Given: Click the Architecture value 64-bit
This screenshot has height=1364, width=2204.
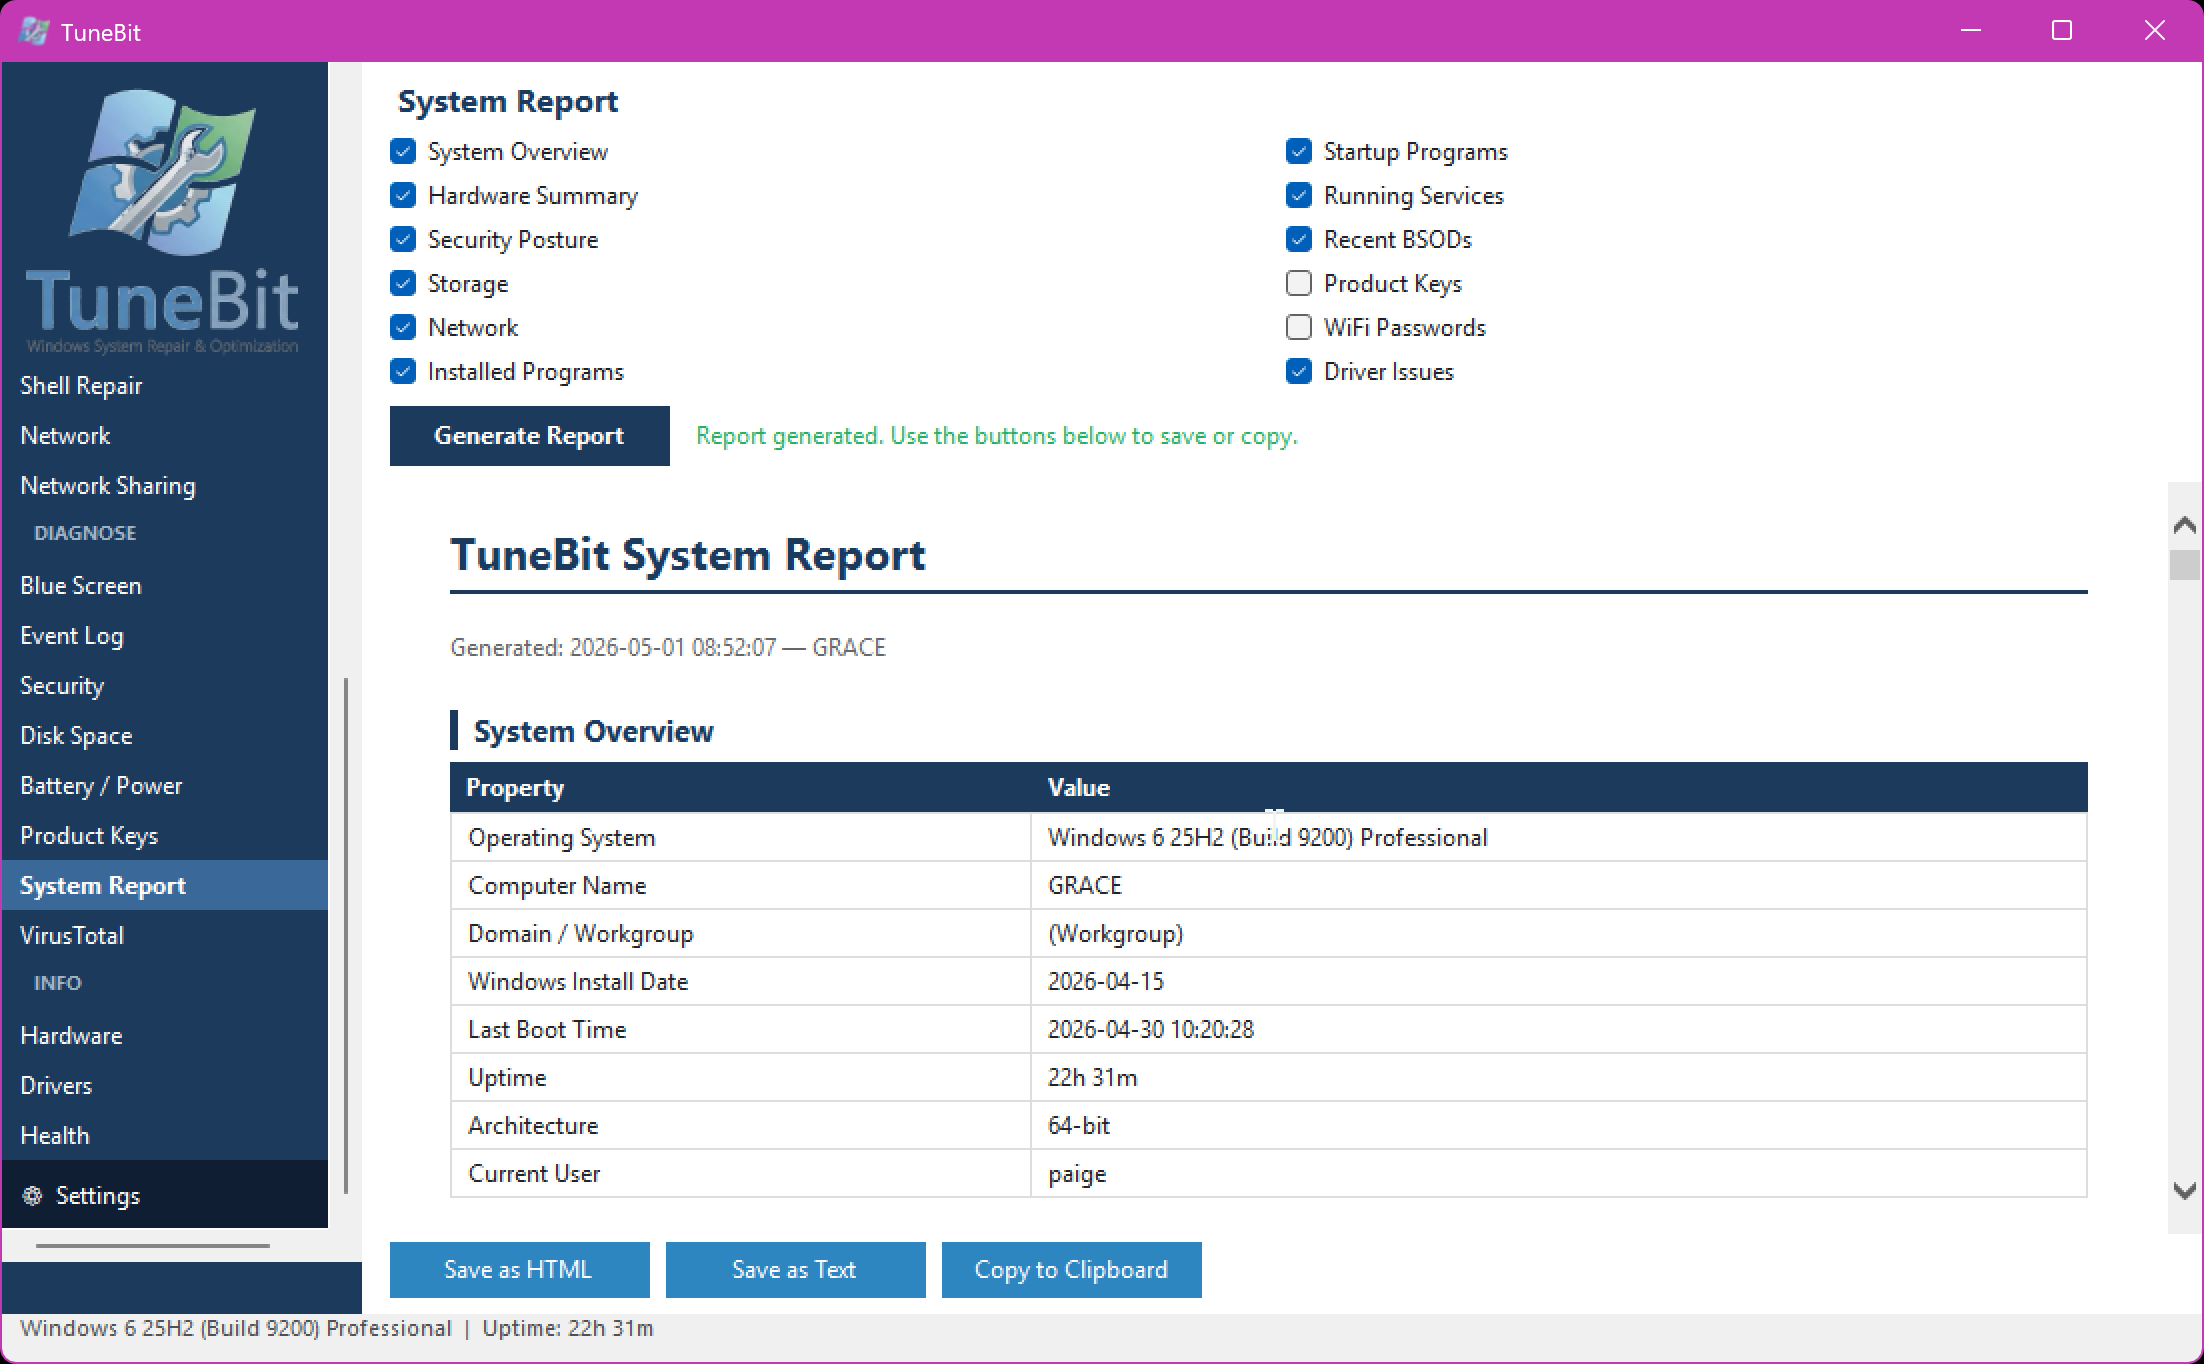Looking at the screenshot, I should coord(1079,1125).
